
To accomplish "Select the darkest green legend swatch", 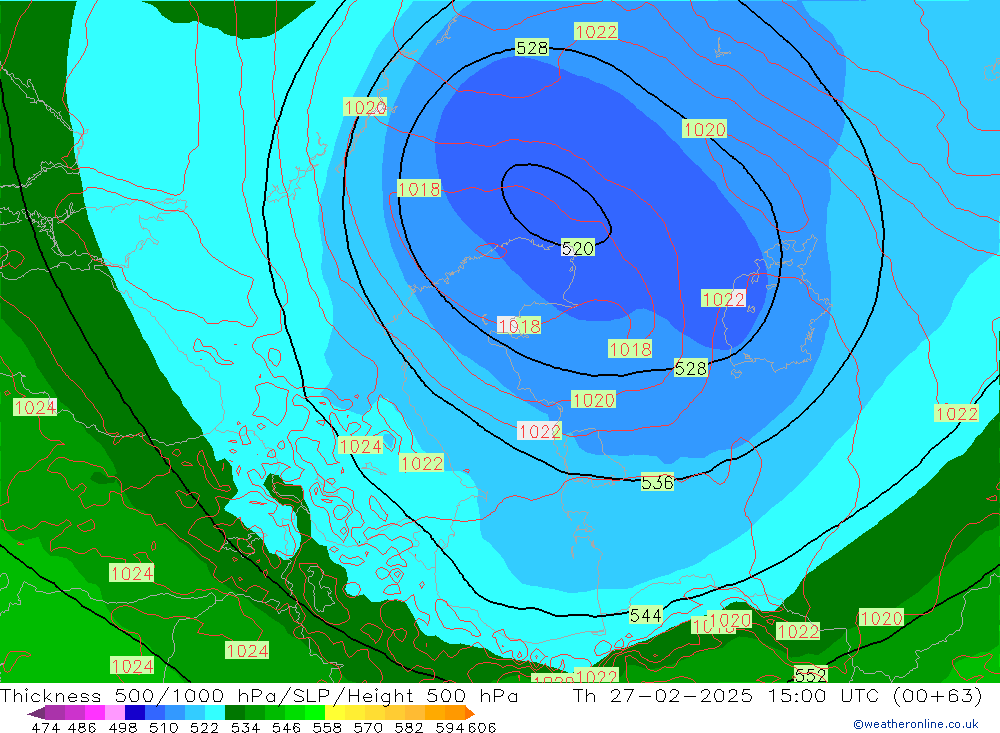I will (x=235, y=713).
